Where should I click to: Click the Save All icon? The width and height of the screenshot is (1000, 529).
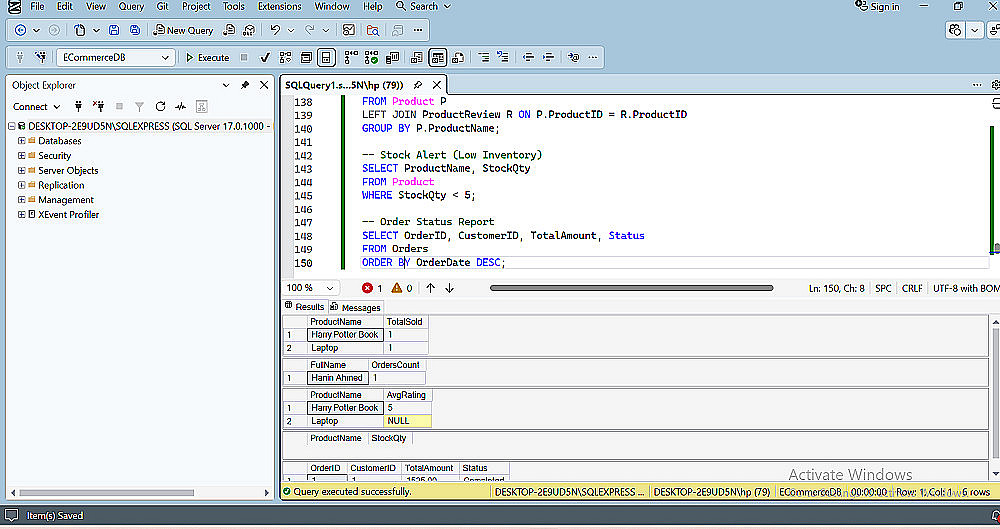[x=135, y=30]
